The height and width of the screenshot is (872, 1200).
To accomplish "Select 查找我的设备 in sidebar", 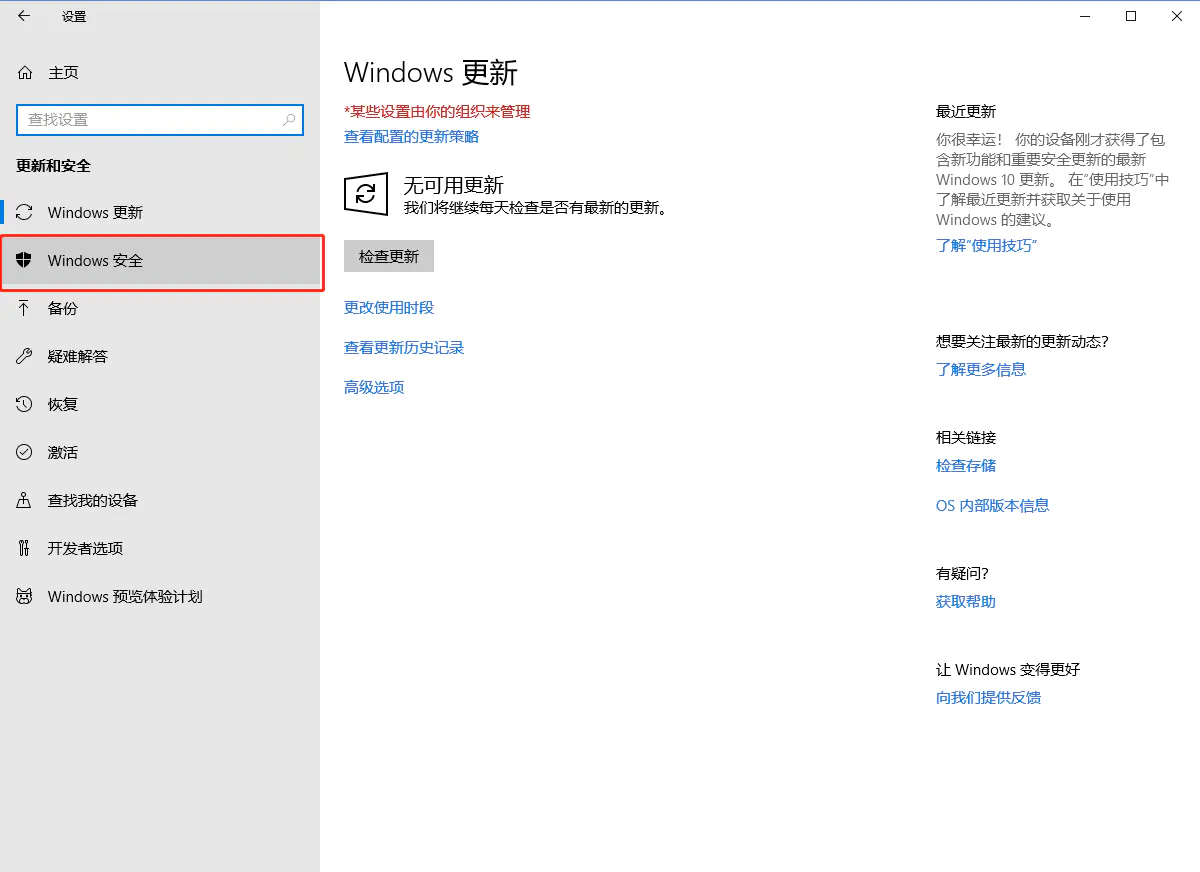I will click(160, 500).
